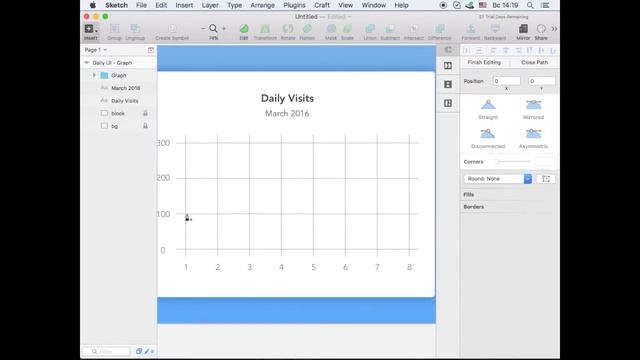Open the third Craft panel icon
Image resolution: width=640 pixels, height=360 pixels.
[x=448, y=84]
